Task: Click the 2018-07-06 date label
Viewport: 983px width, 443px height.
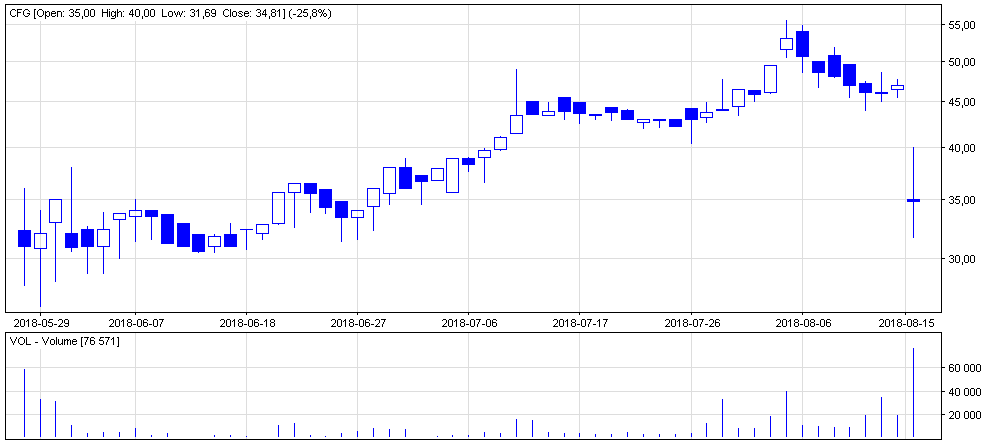Action: [x=468, y=323]
